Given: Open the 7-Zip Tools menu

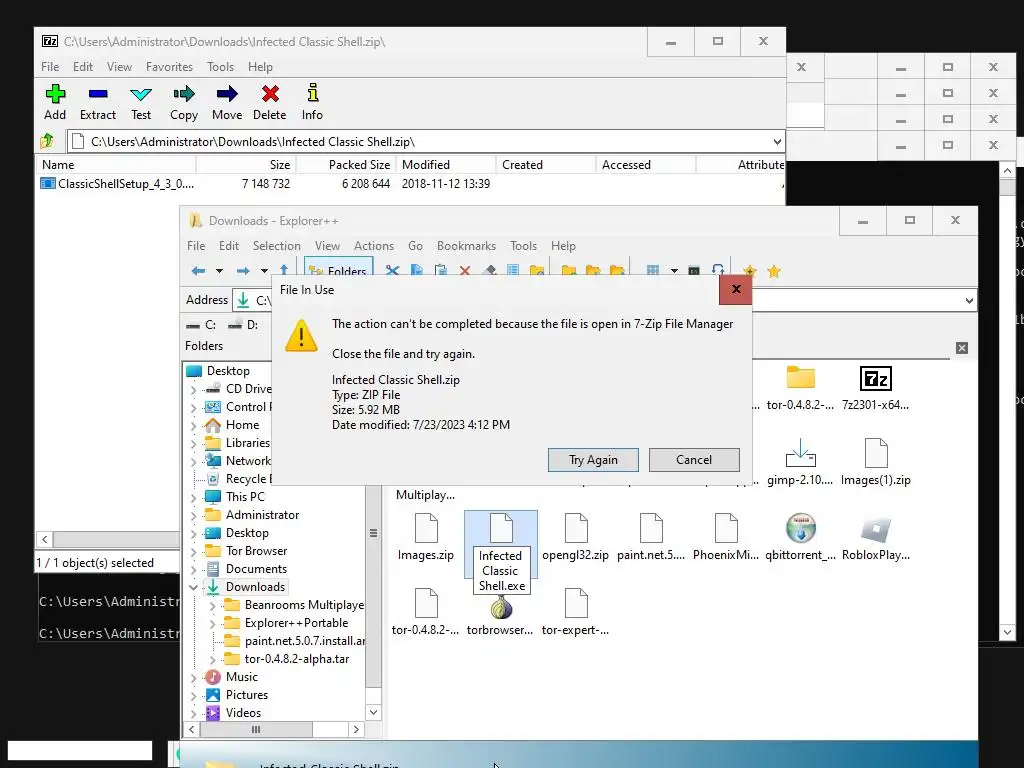Looking at the screenshot, I should (x=220, y=67).
